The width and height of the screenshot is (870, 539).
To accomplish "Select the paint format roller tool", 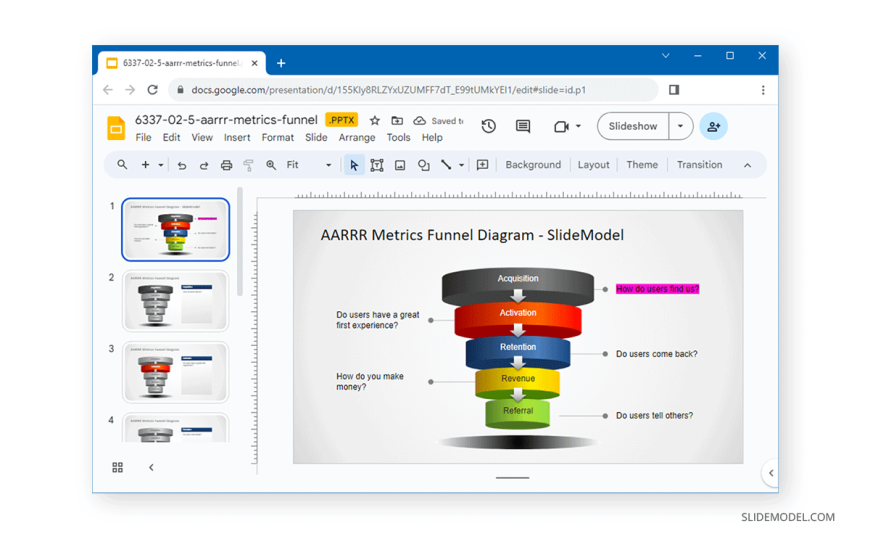I will (x=248, y=165).
